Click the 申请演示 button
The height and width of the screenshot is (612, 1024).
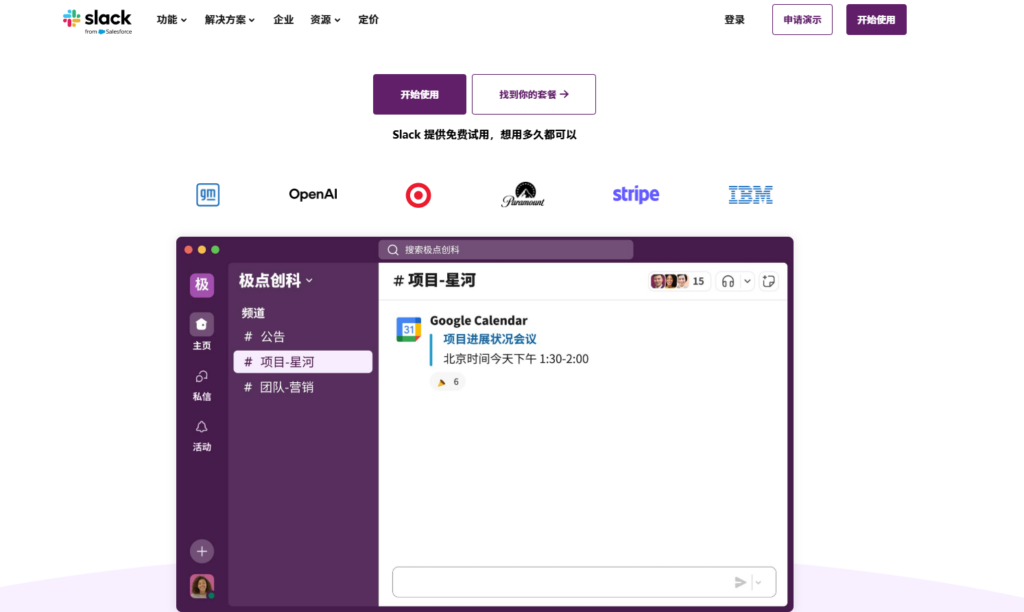(x=802, y=19)
